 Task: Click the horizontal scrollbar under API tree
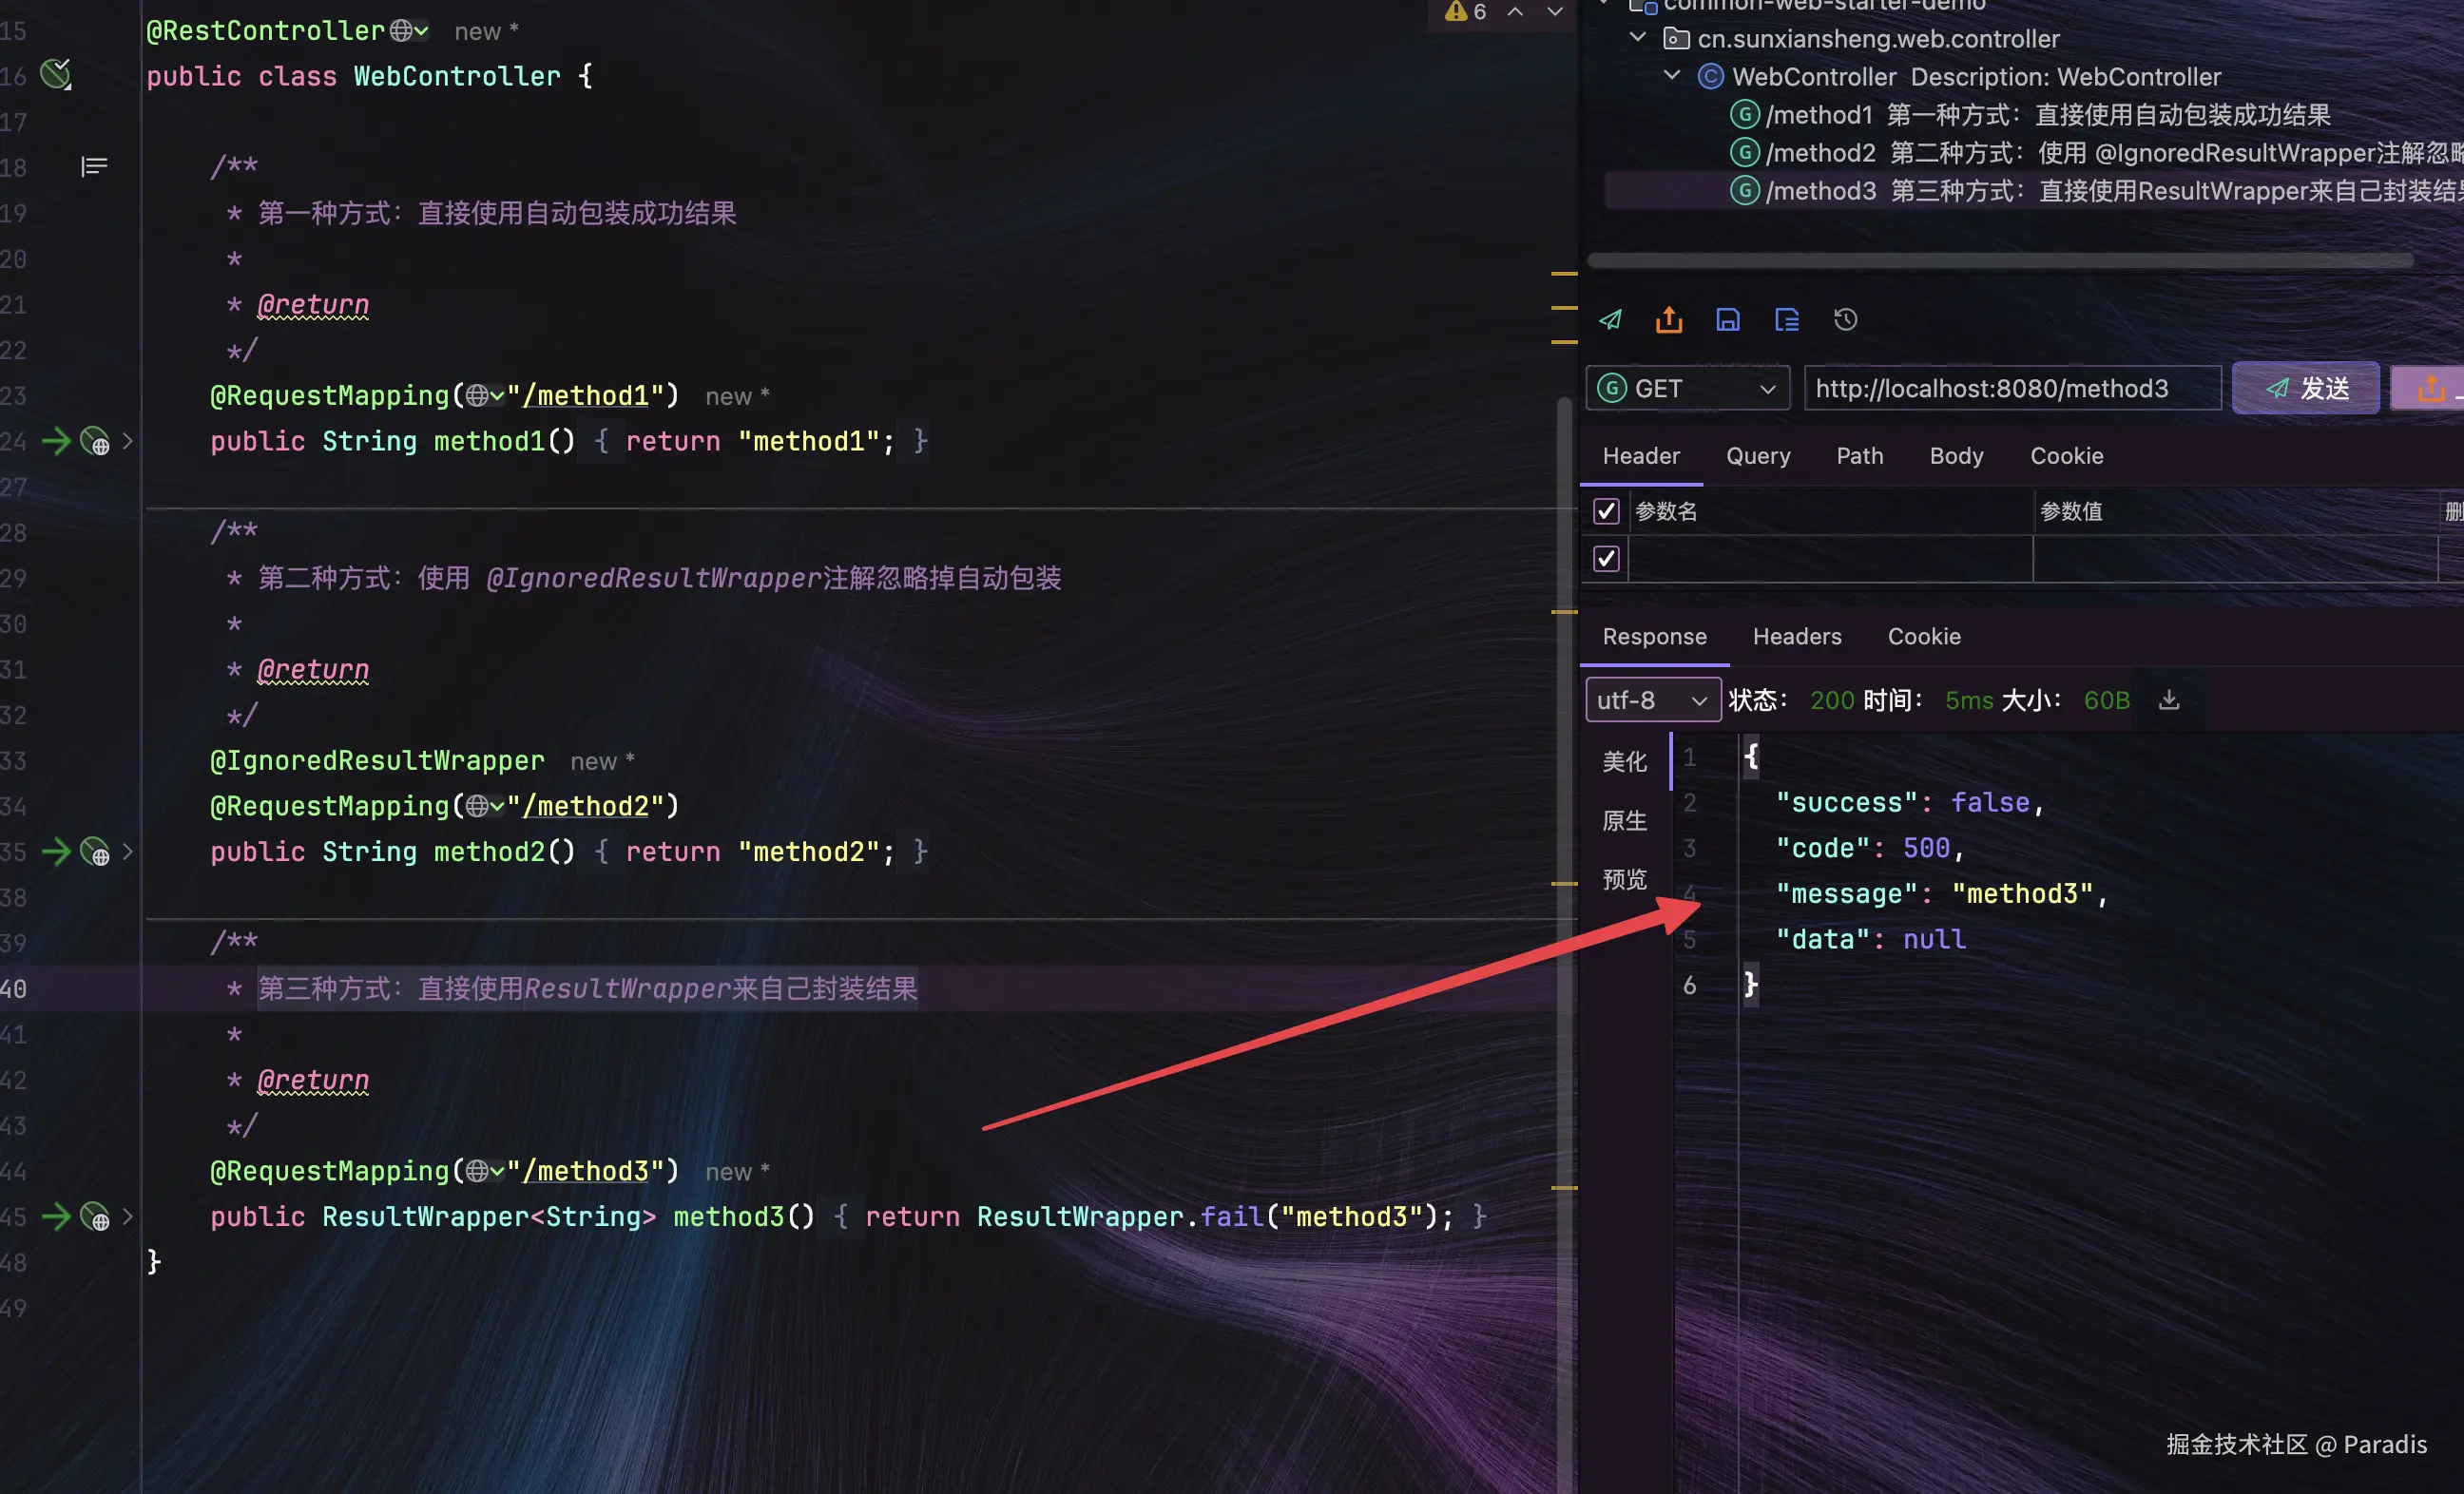(x=2000, y=261)
